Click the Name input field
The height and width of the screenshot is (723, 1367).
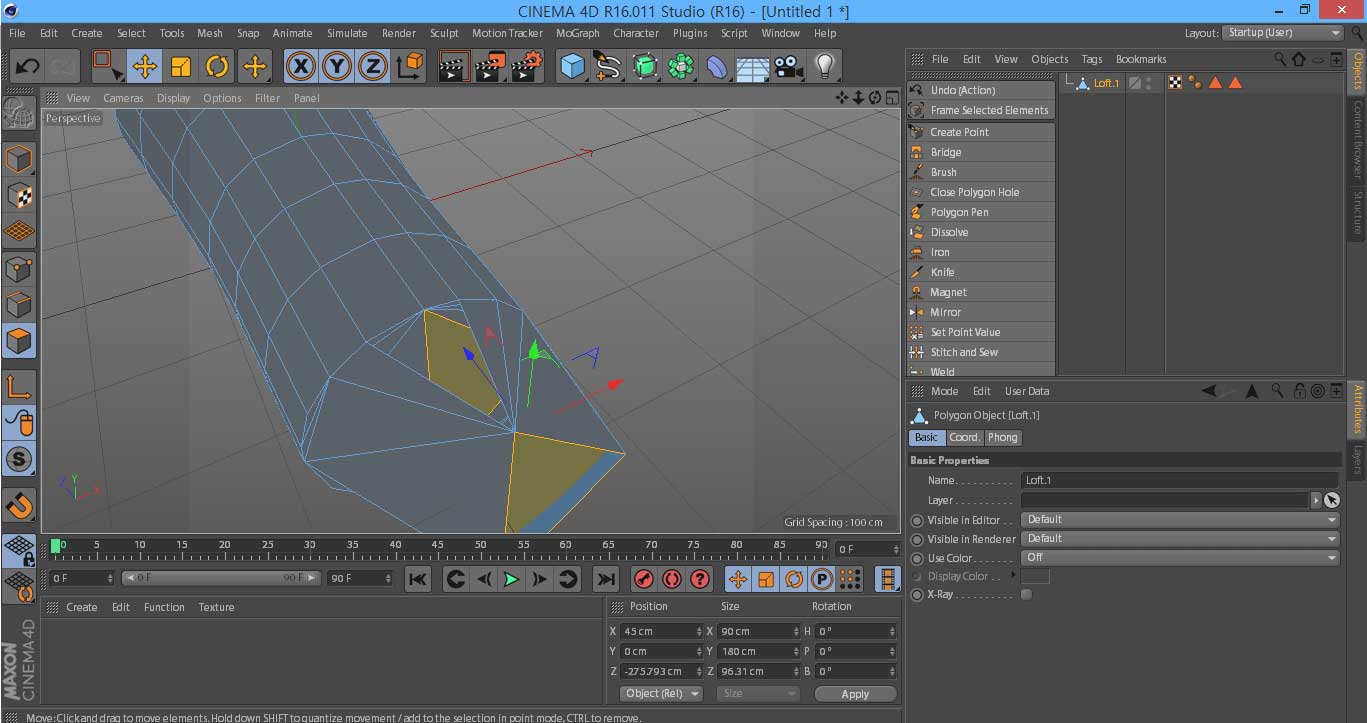1180,480
